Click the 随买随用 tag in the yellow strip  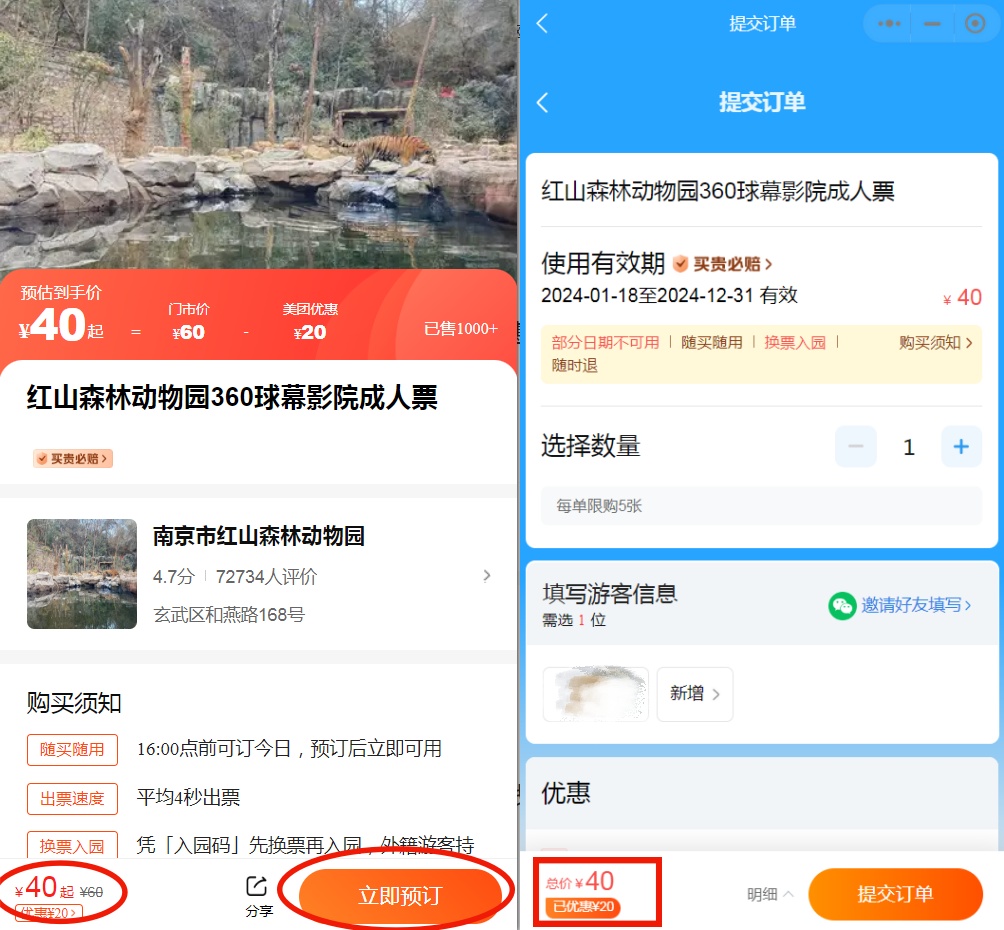(x=711, y=343)
